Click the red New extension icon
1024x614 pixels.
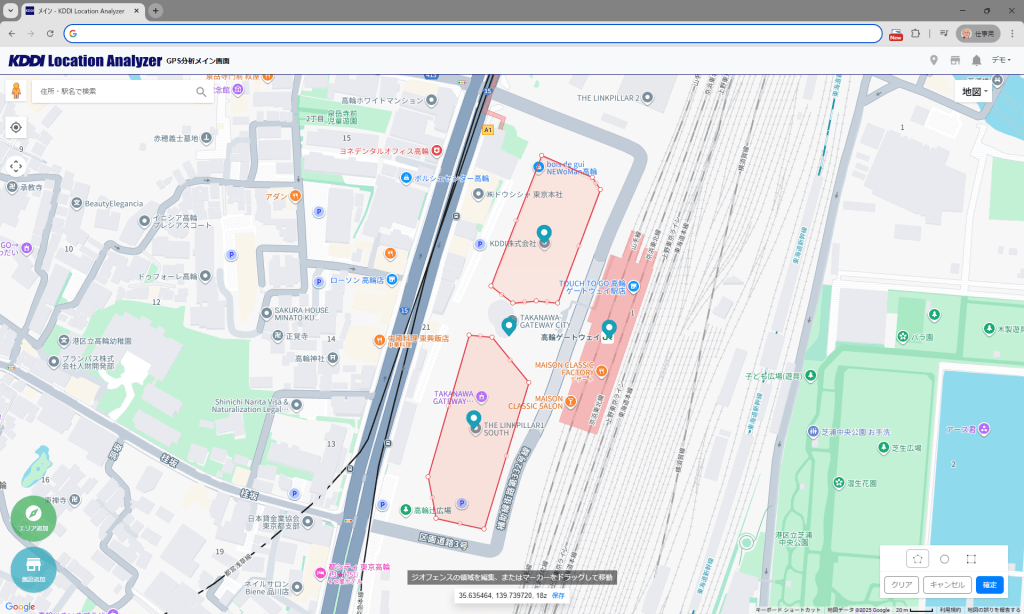pyautogui.click(x=895, y=34)
